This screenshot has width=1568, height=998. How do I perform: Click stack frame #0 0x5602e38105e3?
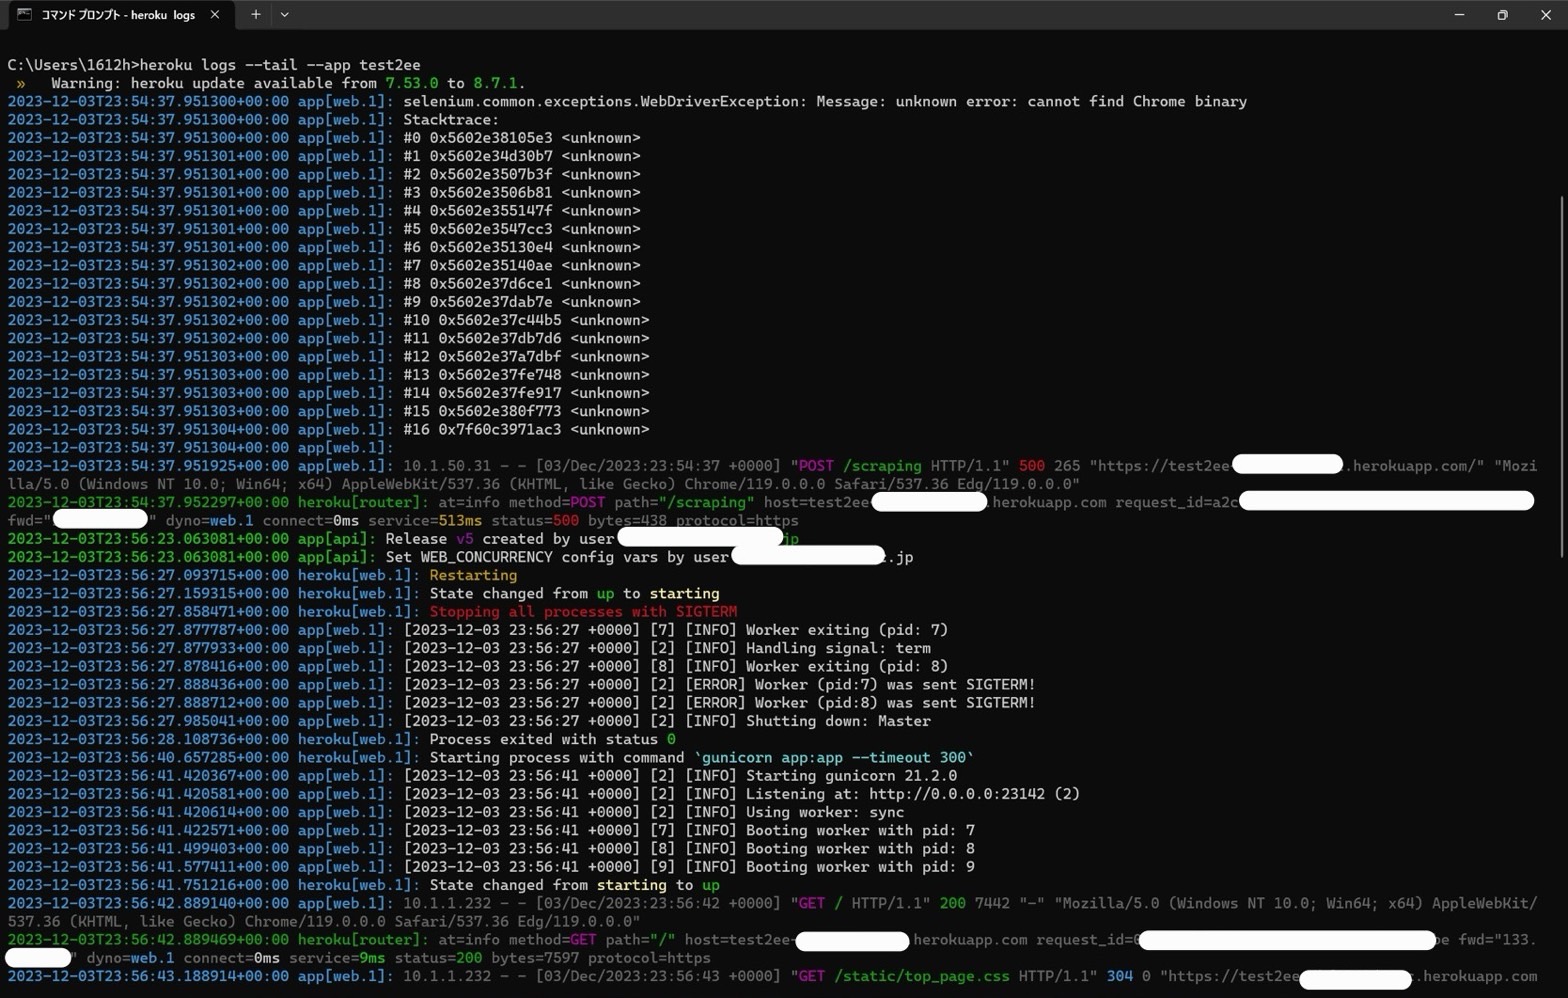pos(522,138)
